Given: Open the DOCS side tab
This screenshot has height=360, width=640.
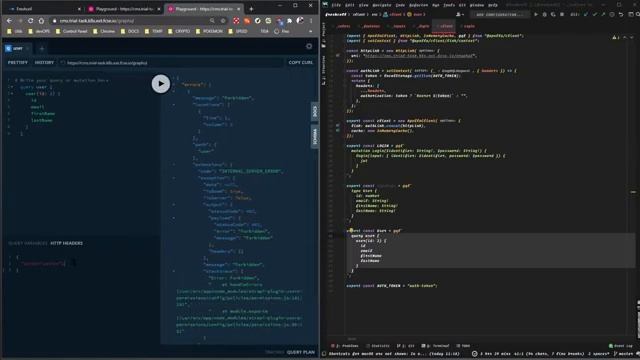Looking at the screenshot, I should coord(315,111).
